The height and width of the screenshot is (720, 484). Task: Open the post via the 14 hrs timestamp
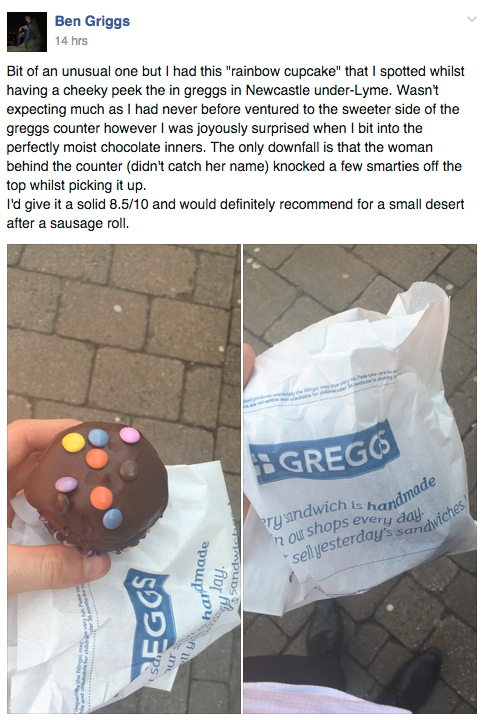click(71, 41)
